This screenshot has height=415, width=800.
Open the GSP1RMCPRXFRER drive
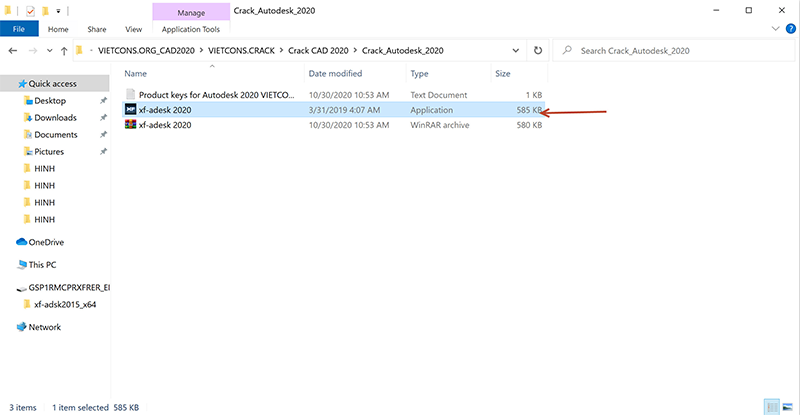tap(69, 287)
